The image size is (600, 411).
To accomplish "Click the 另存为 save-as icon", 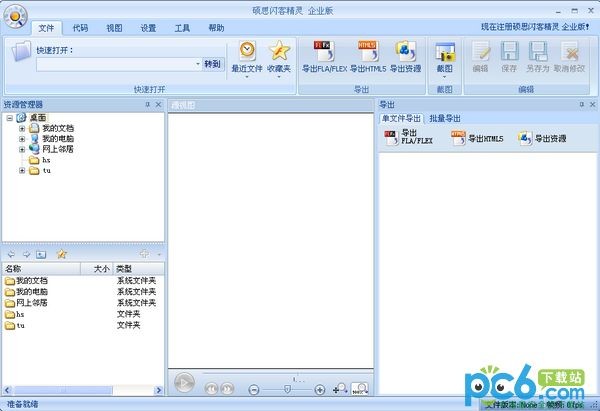I will click(538, 57).
